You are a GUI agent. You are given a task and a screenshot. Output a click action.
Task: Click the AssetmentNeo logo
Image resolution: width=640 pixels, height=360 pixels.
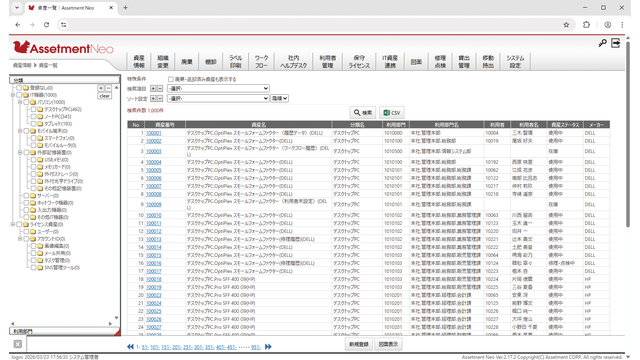click(x=63, y=48)
